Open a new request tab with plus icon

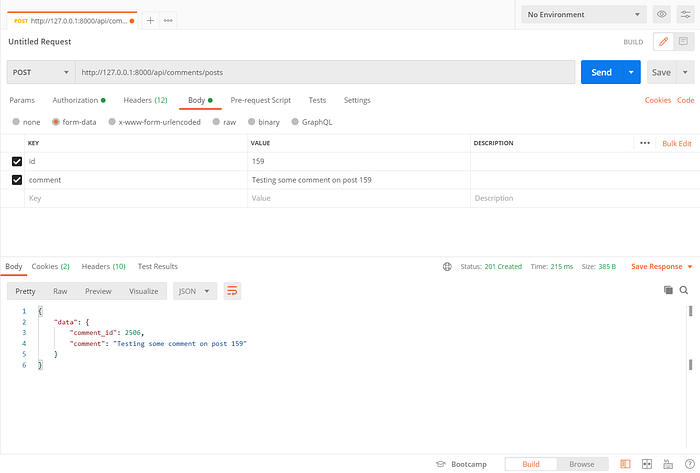(x=150, y=21)
